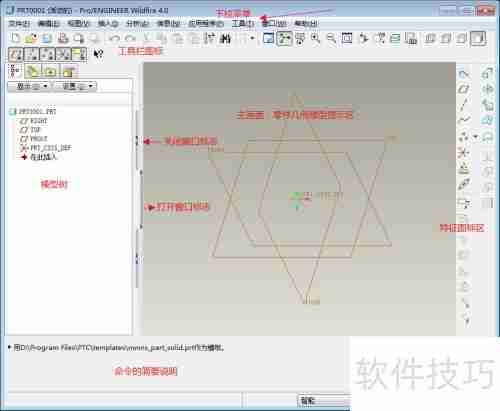Screen dimensions: 500x411
Task: Activate the What's This help pointer
Action: tap(98, 54)
